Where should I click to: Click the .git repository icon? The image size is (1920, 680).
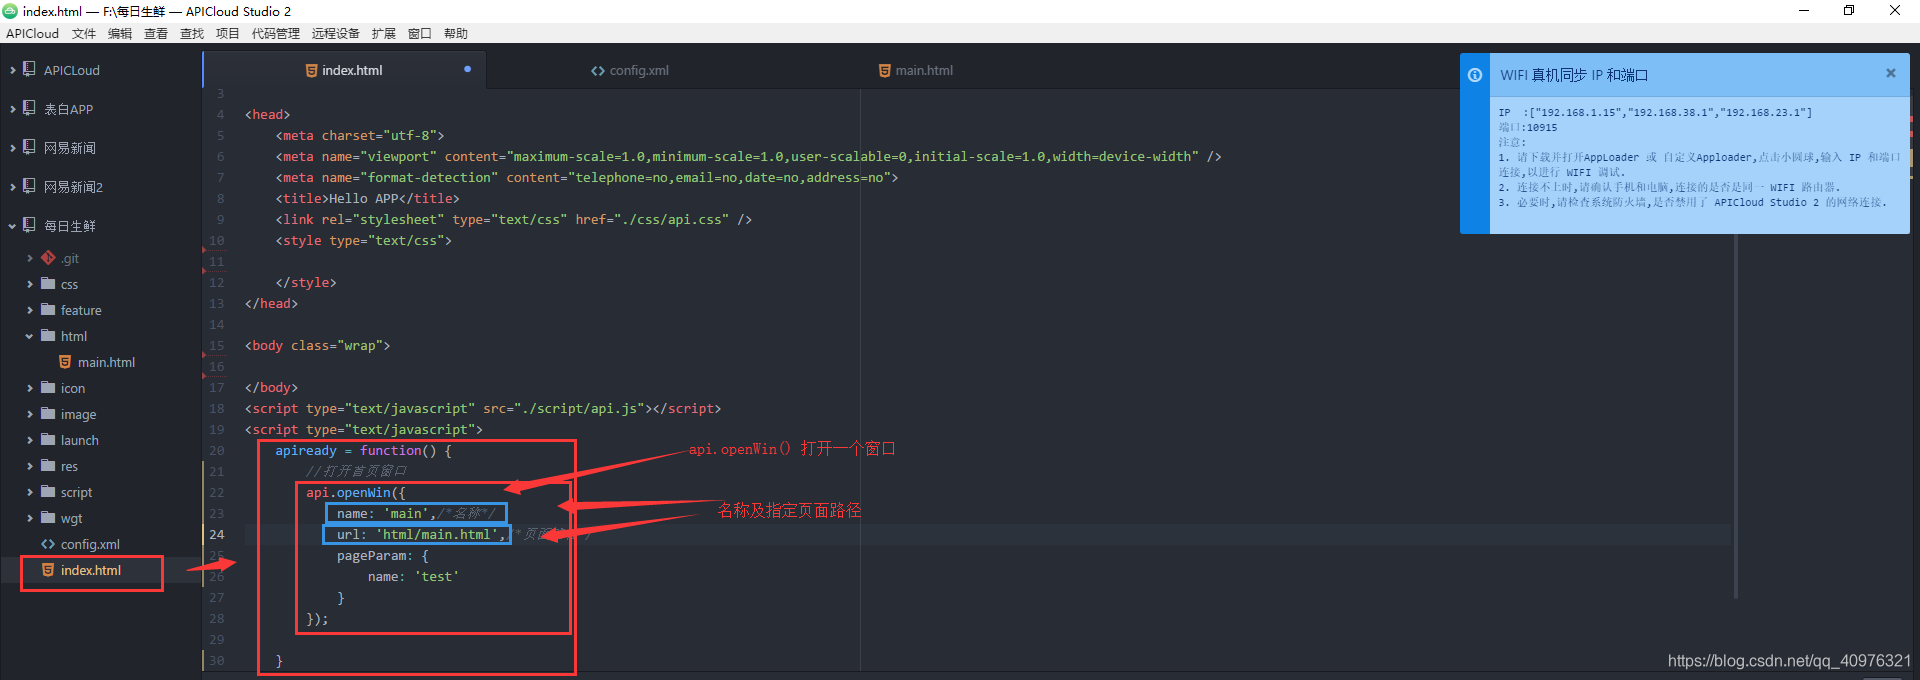(x=48, y=258)
